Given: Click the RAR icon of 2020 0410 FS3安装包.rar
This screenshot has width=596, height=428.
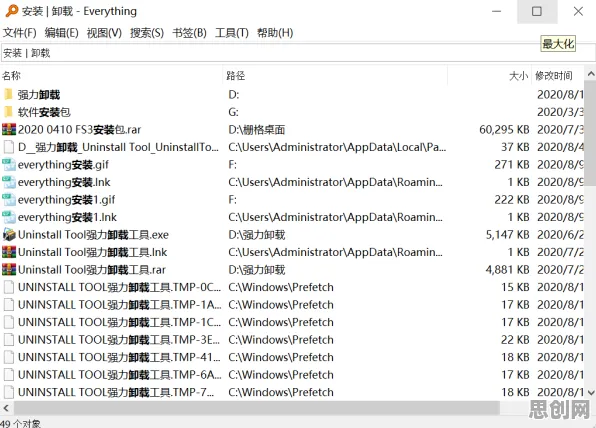Looking at the screenshot, I should click(9, 130).
